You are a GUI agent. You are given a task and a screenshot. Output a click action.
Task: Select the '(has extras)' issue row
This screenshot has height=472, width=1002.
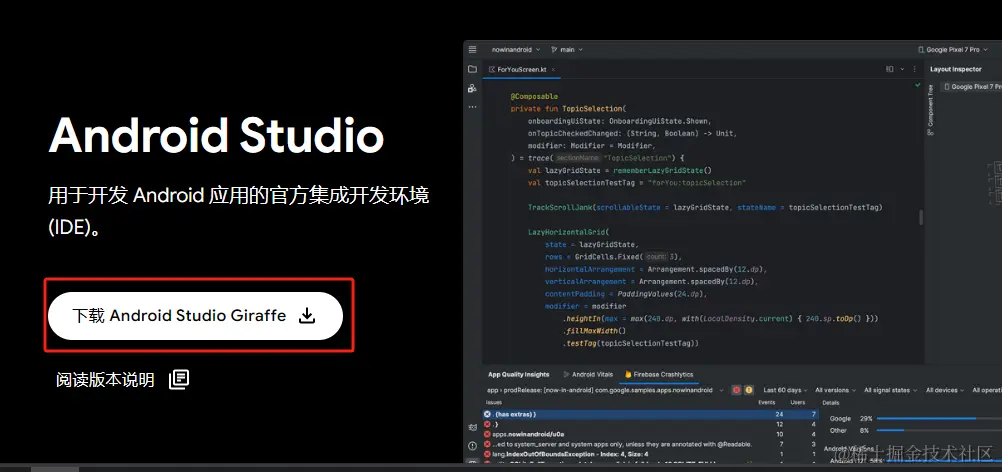tap(650, 414)
